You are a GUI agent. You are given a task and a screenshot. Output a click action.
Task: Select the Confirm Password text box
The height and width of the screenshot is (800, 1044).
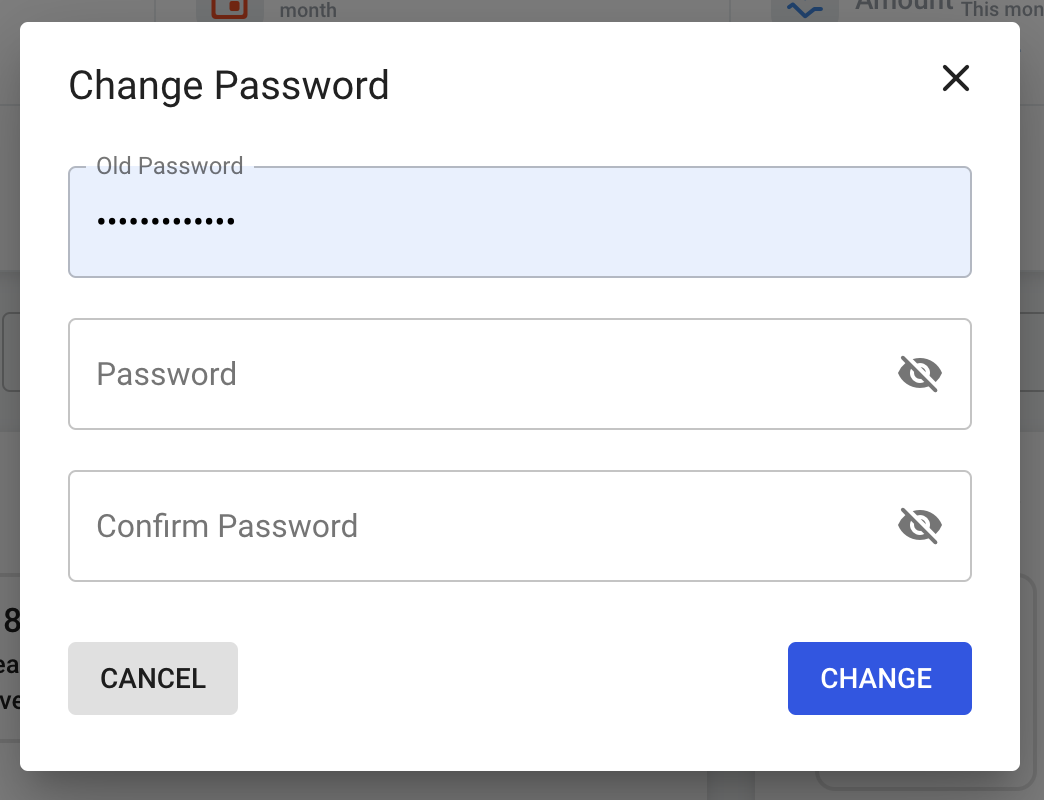pos(480,526)
